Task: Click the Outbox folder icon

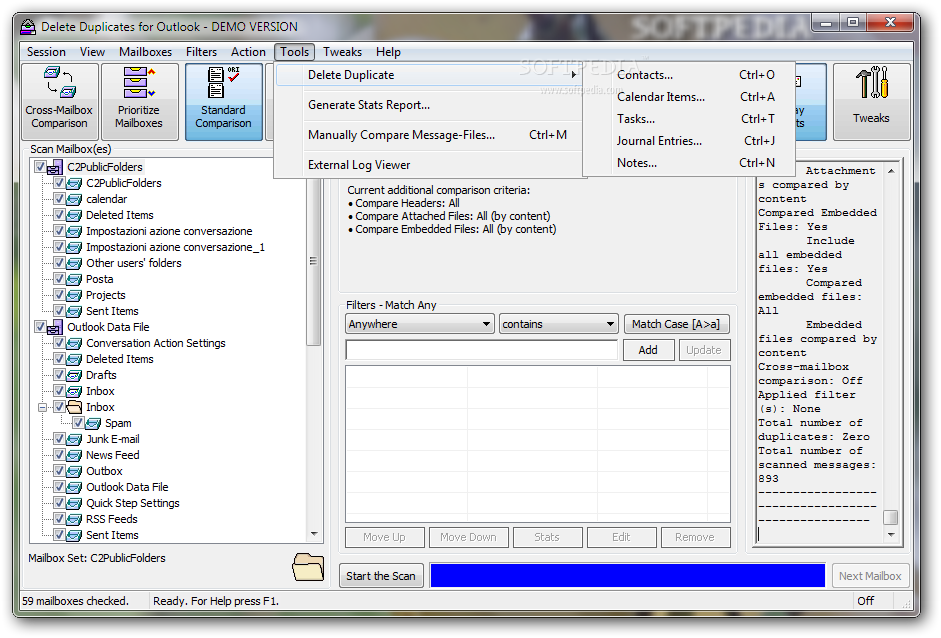Action: tap(74, 472)
